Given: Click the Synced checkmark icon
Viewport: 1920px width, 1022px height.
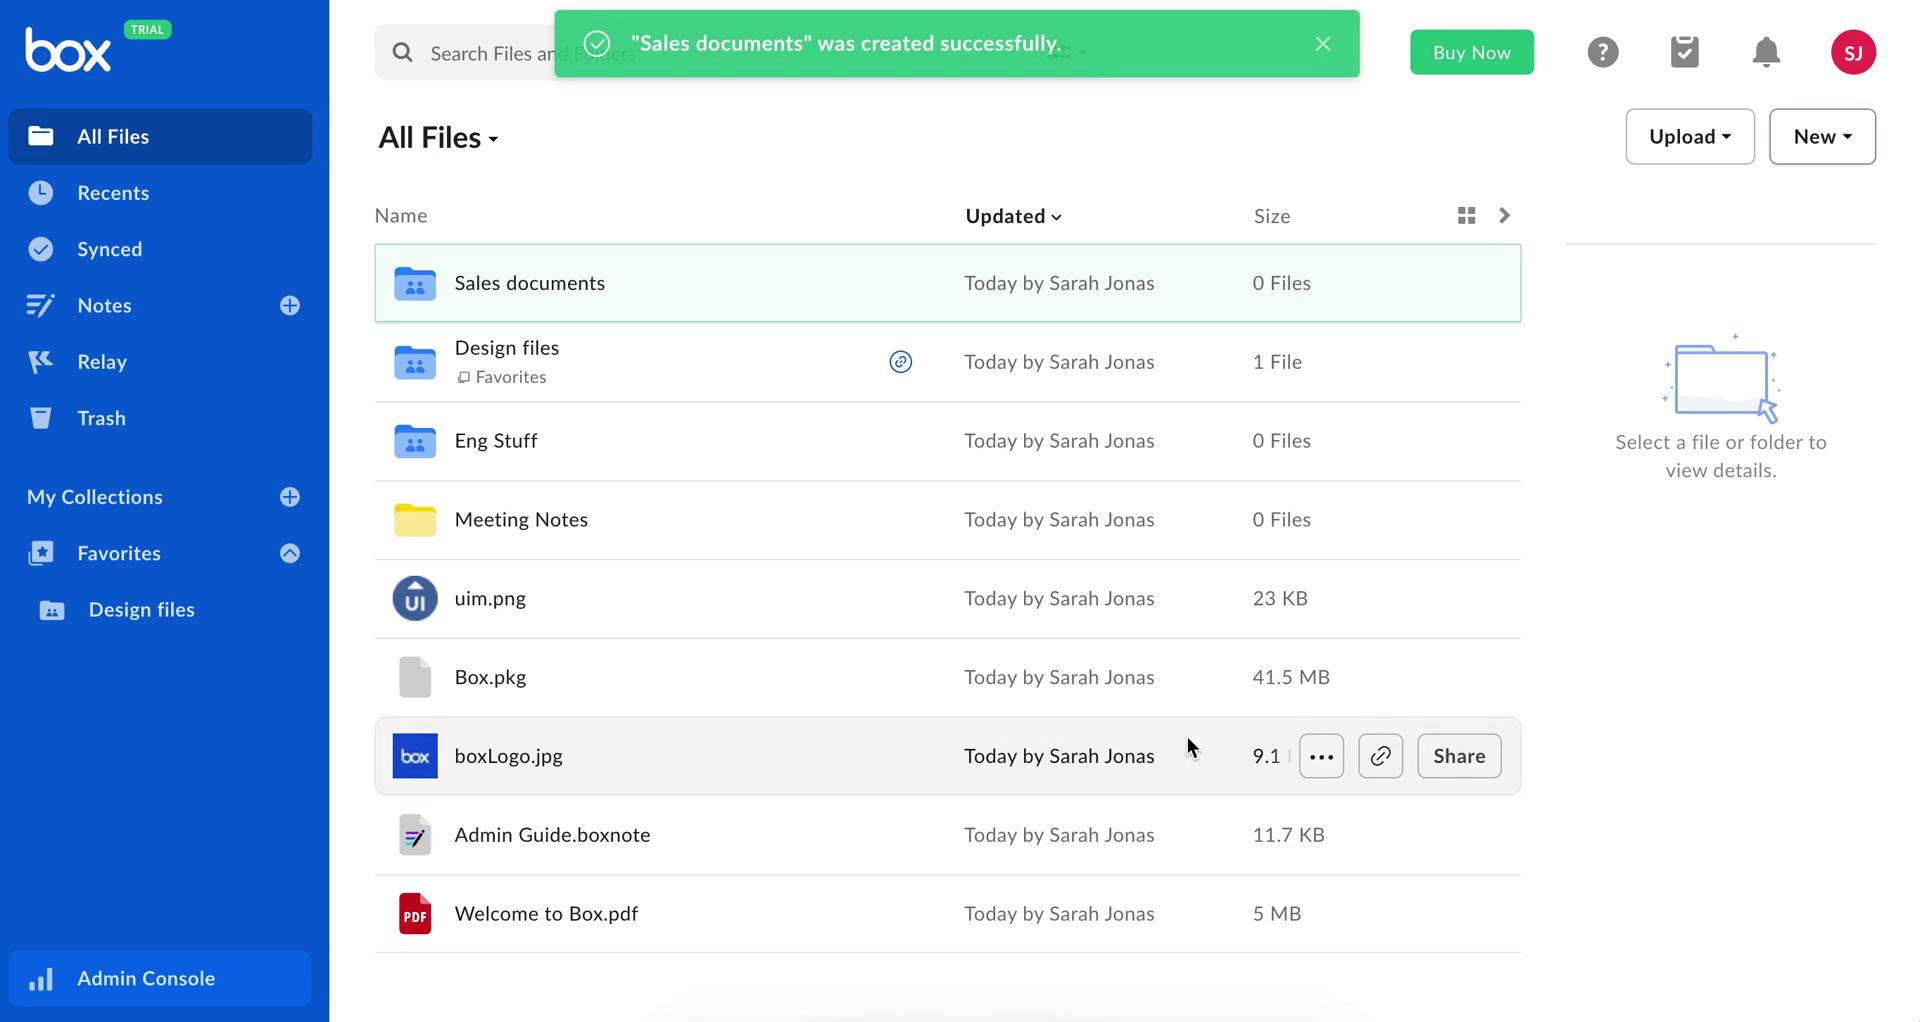Looking at the screenshot, I should (x=41, y=249).
